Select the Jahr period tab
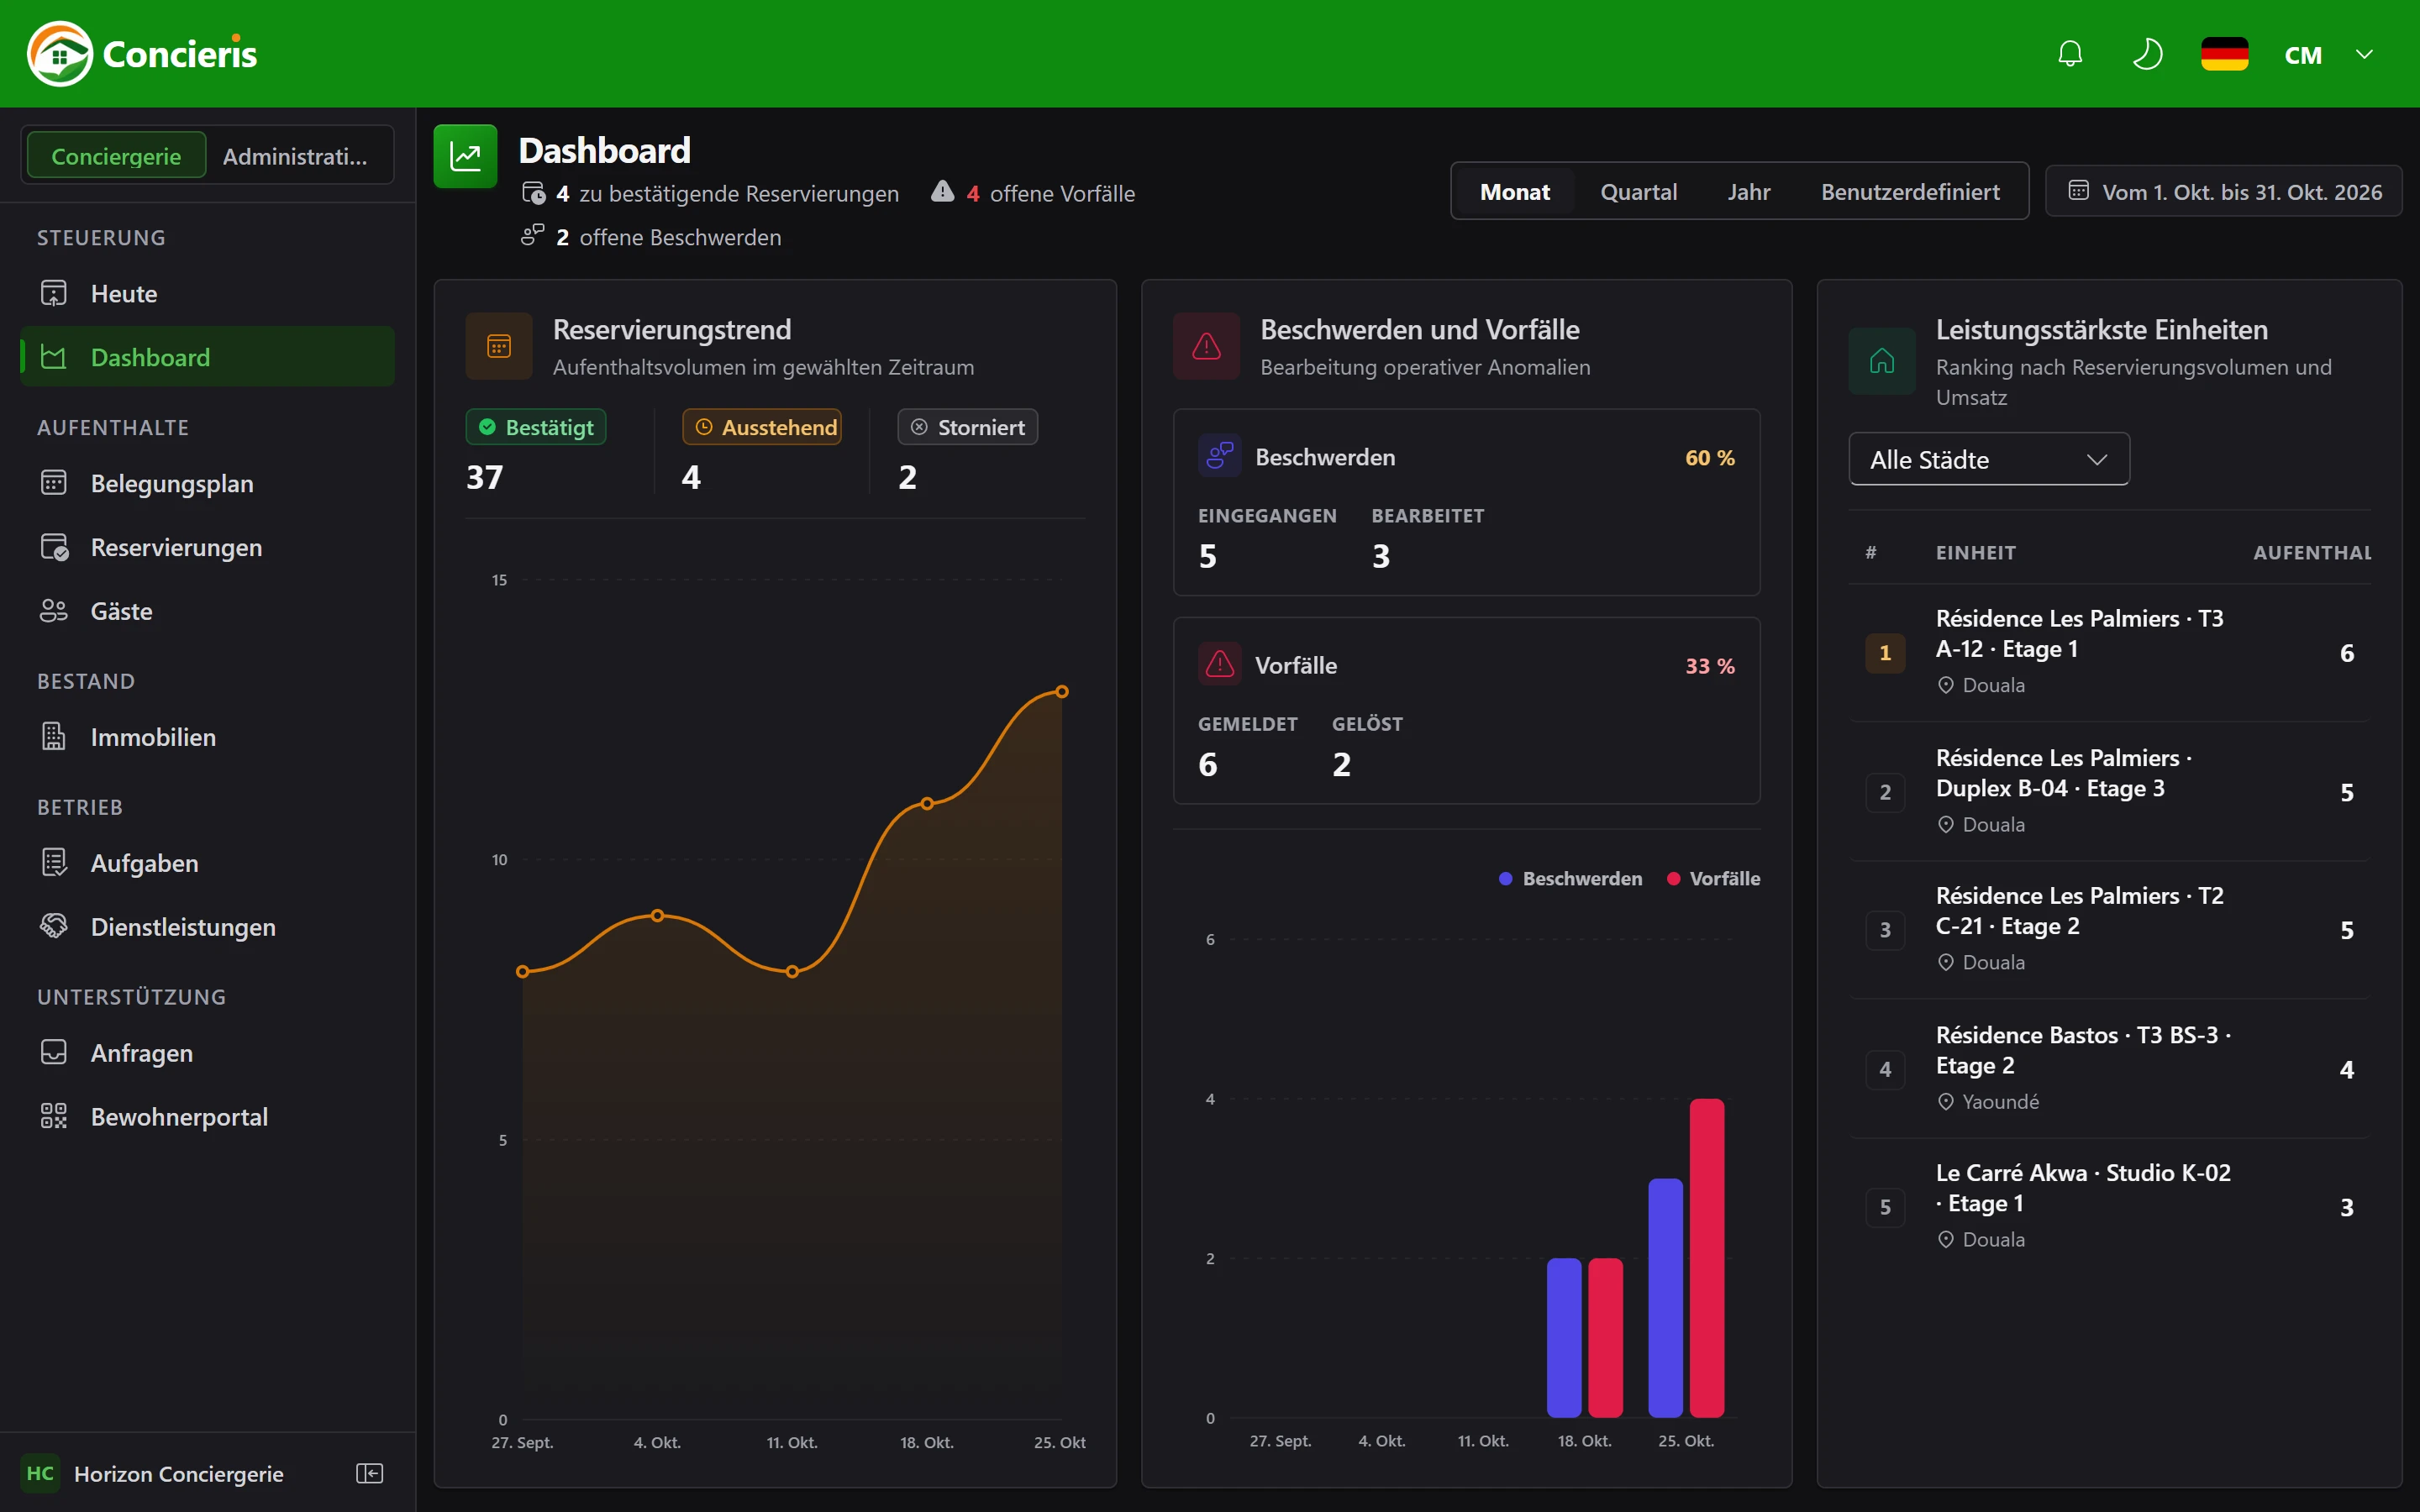2420x1512 pixels. coord(1748,191)
